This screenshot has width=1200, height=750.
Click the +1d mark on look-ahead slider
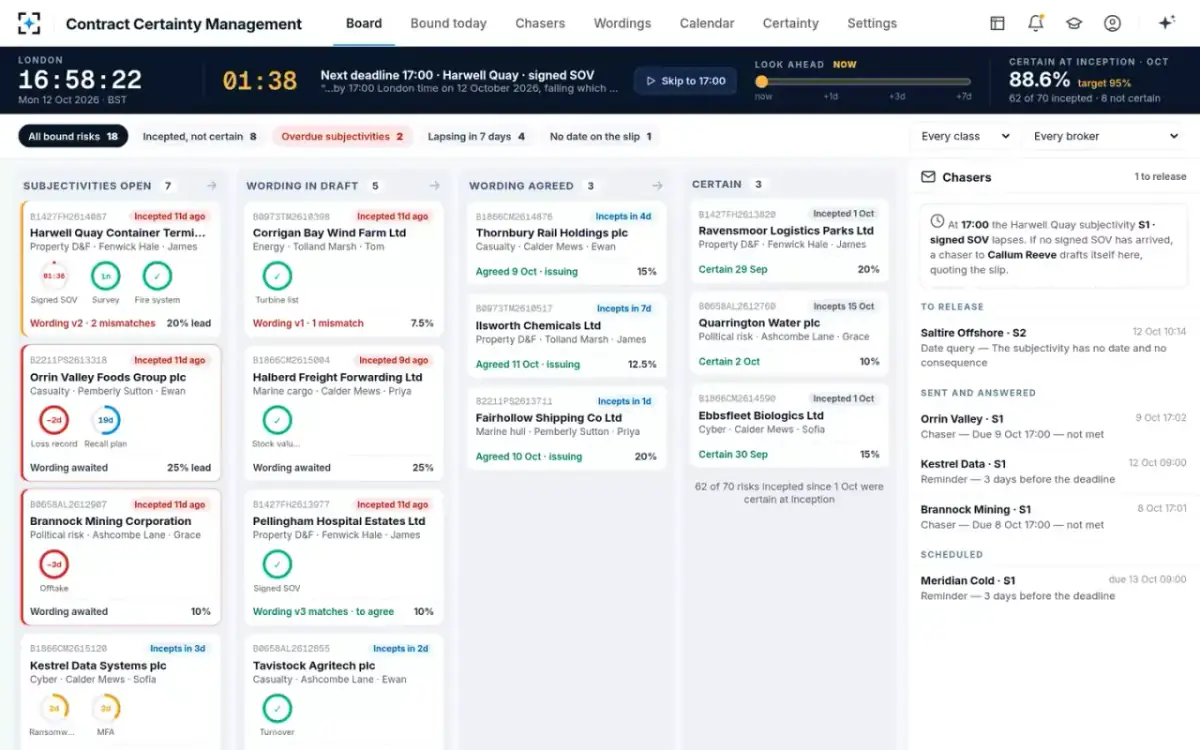[x=830, y=96]
